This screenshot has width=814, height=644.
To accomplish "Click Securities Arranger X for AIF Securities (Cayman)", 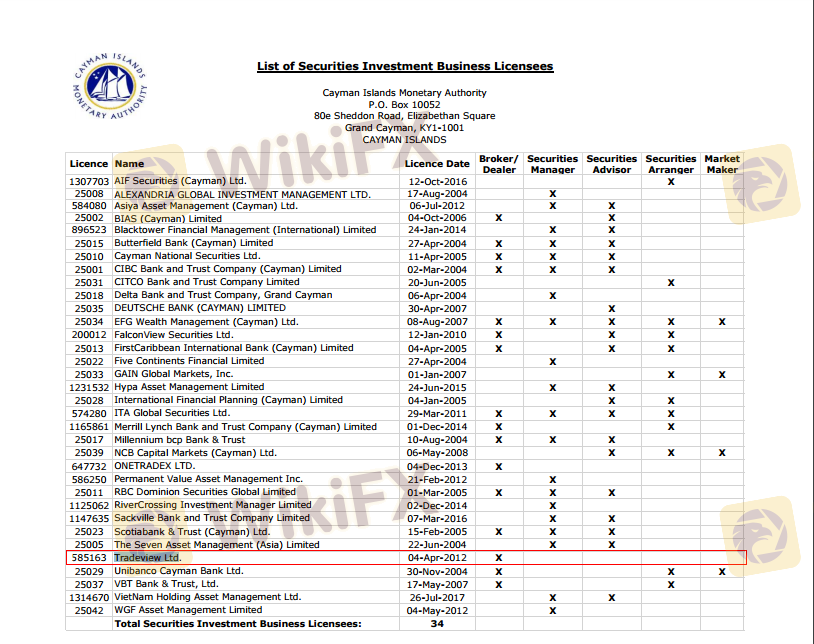I will 671,181.
